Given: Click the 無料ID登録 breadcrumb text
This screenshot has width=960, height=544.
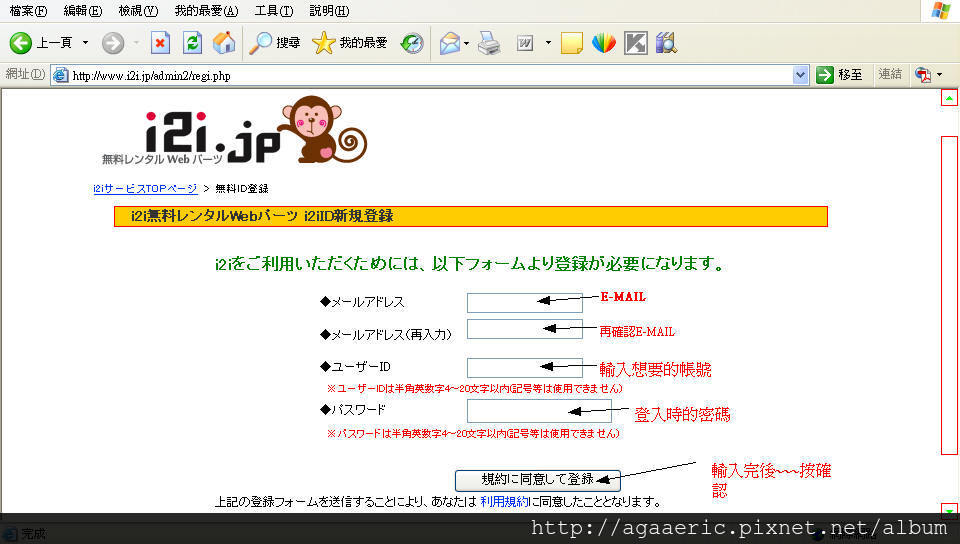Looking at the screenshot, I should [242, 188].
